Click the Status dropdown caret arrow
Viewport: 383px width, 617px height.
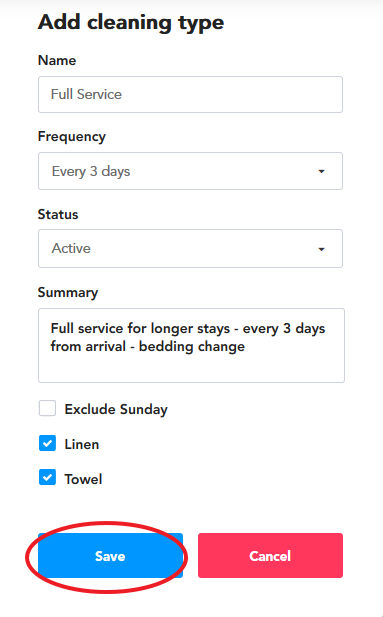[321, 249]
